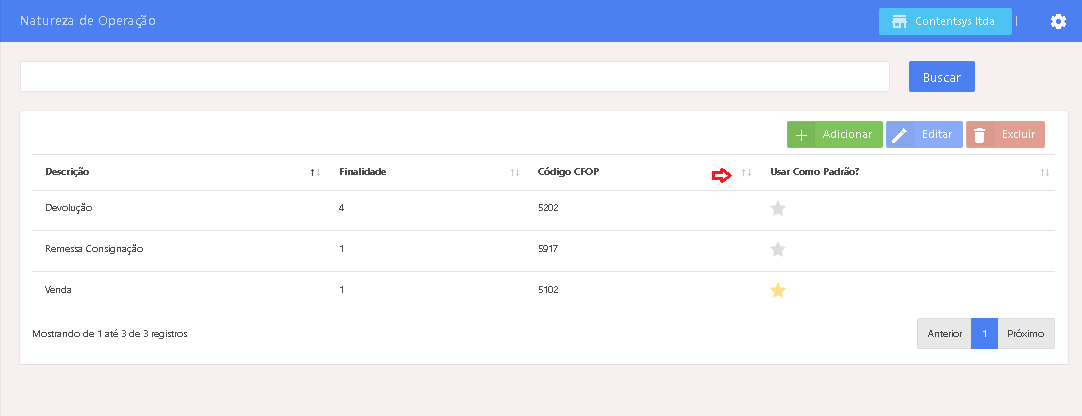
Task: Focus the search text field
Action: click(454, 77)
